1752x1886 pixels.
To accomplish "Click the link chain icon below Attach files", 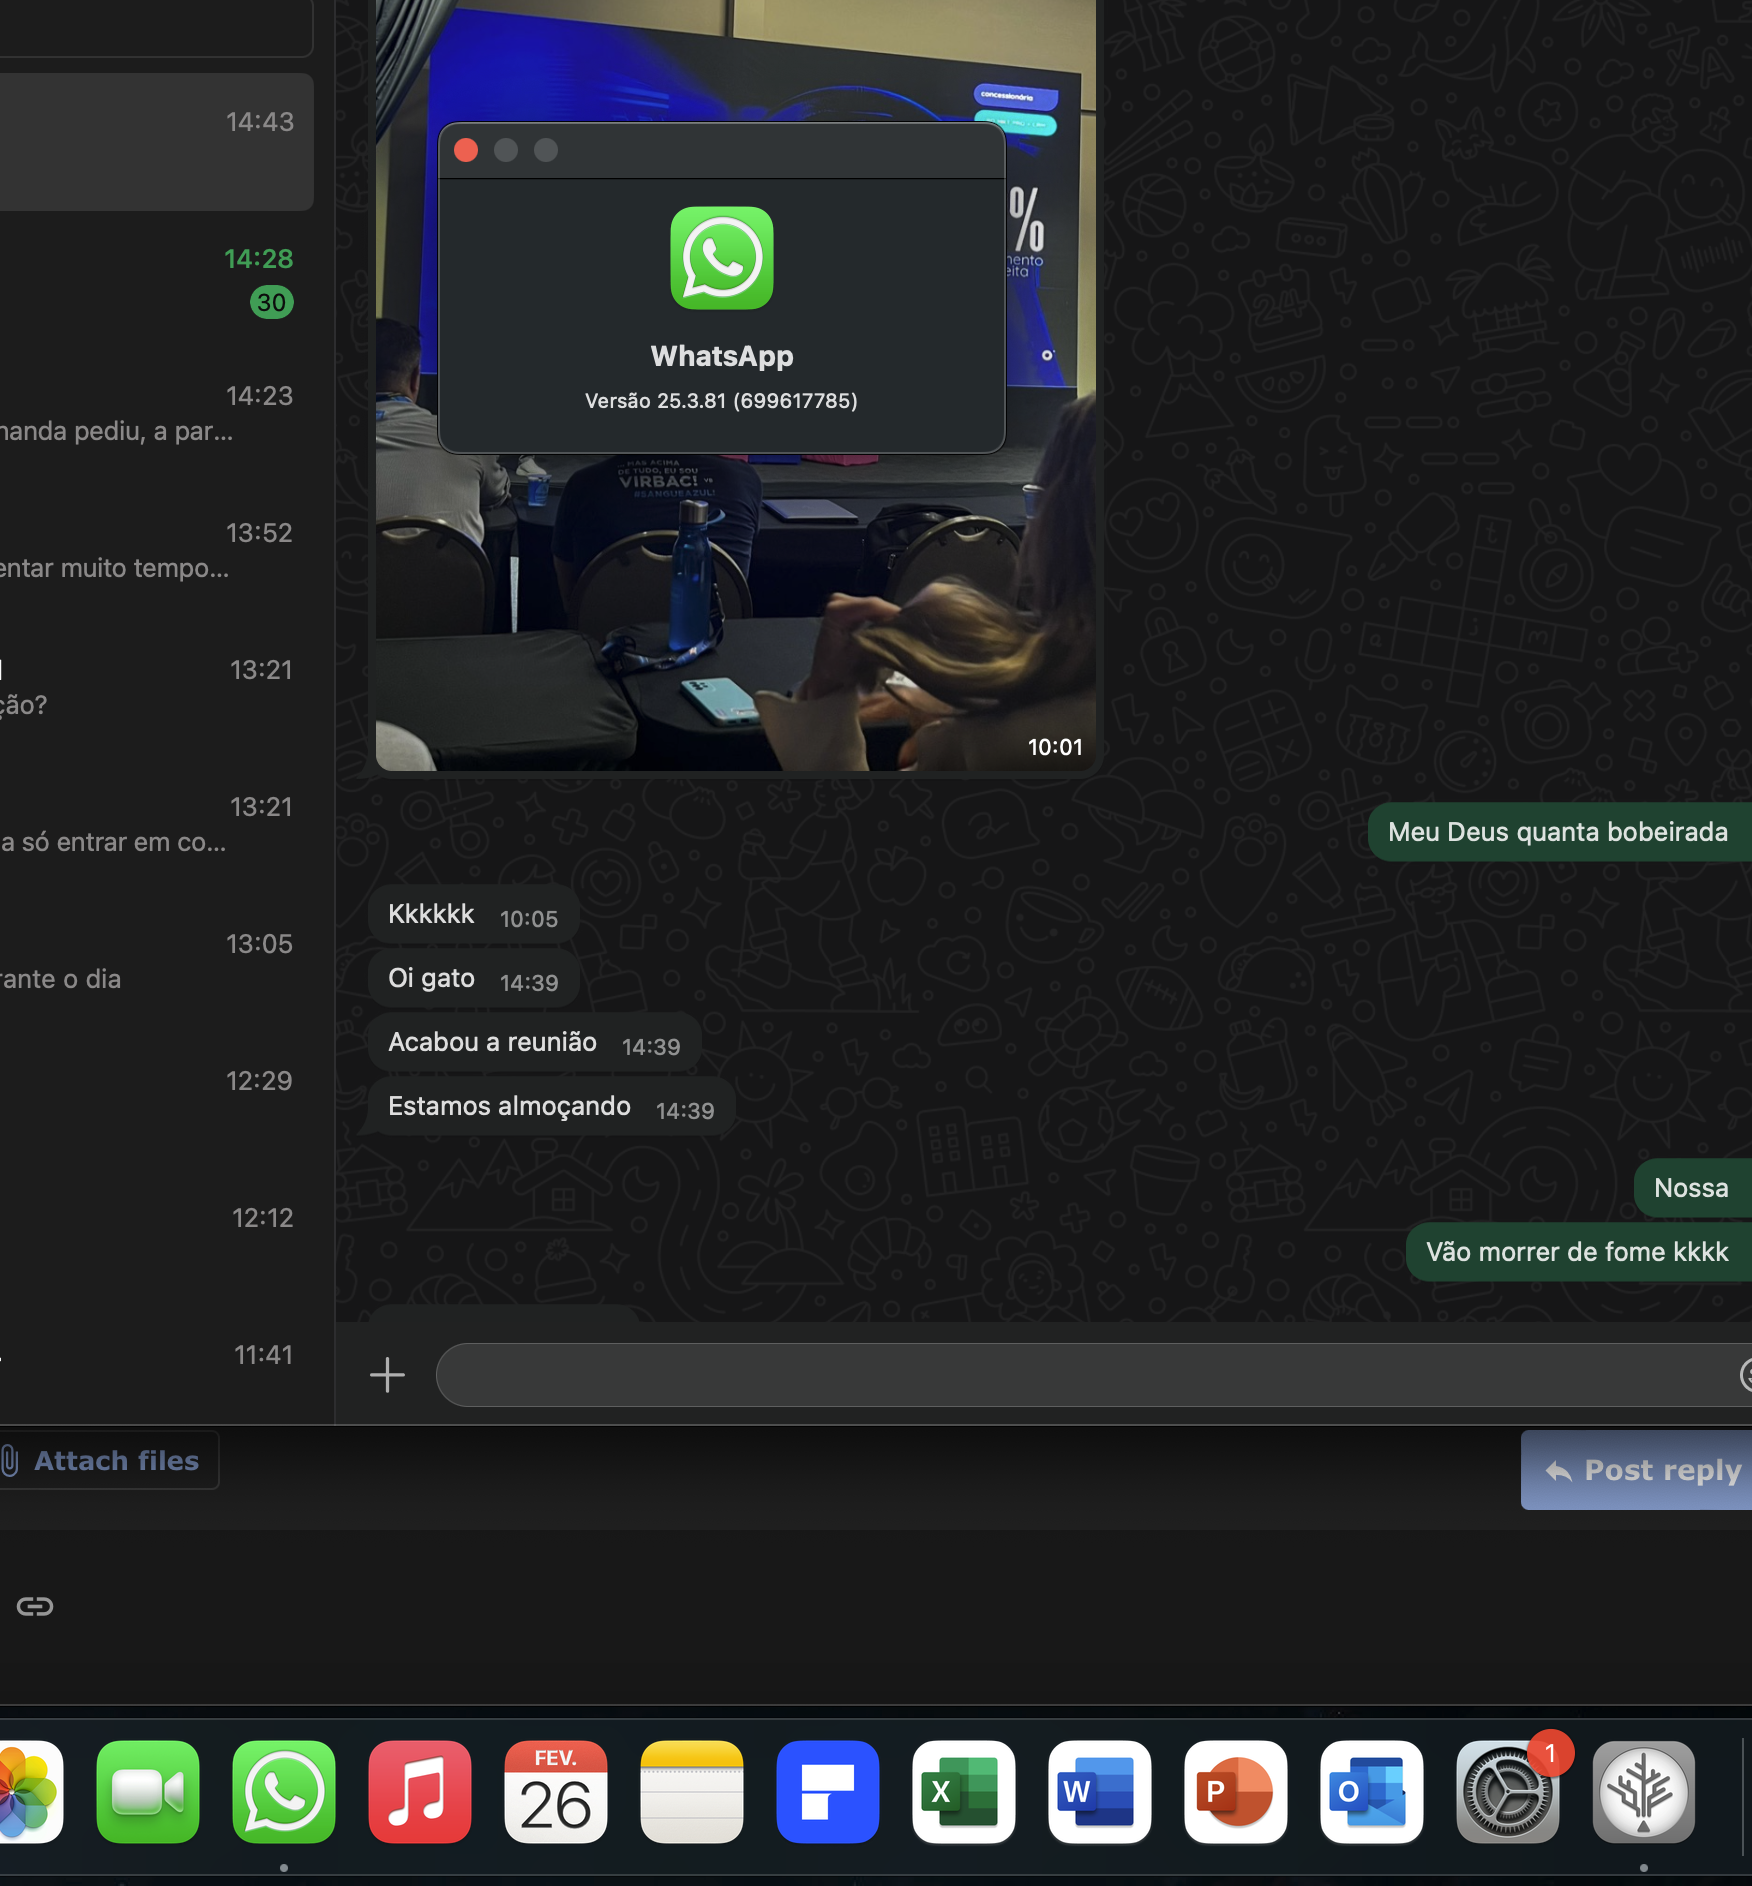I will [x=35, y=1606].
